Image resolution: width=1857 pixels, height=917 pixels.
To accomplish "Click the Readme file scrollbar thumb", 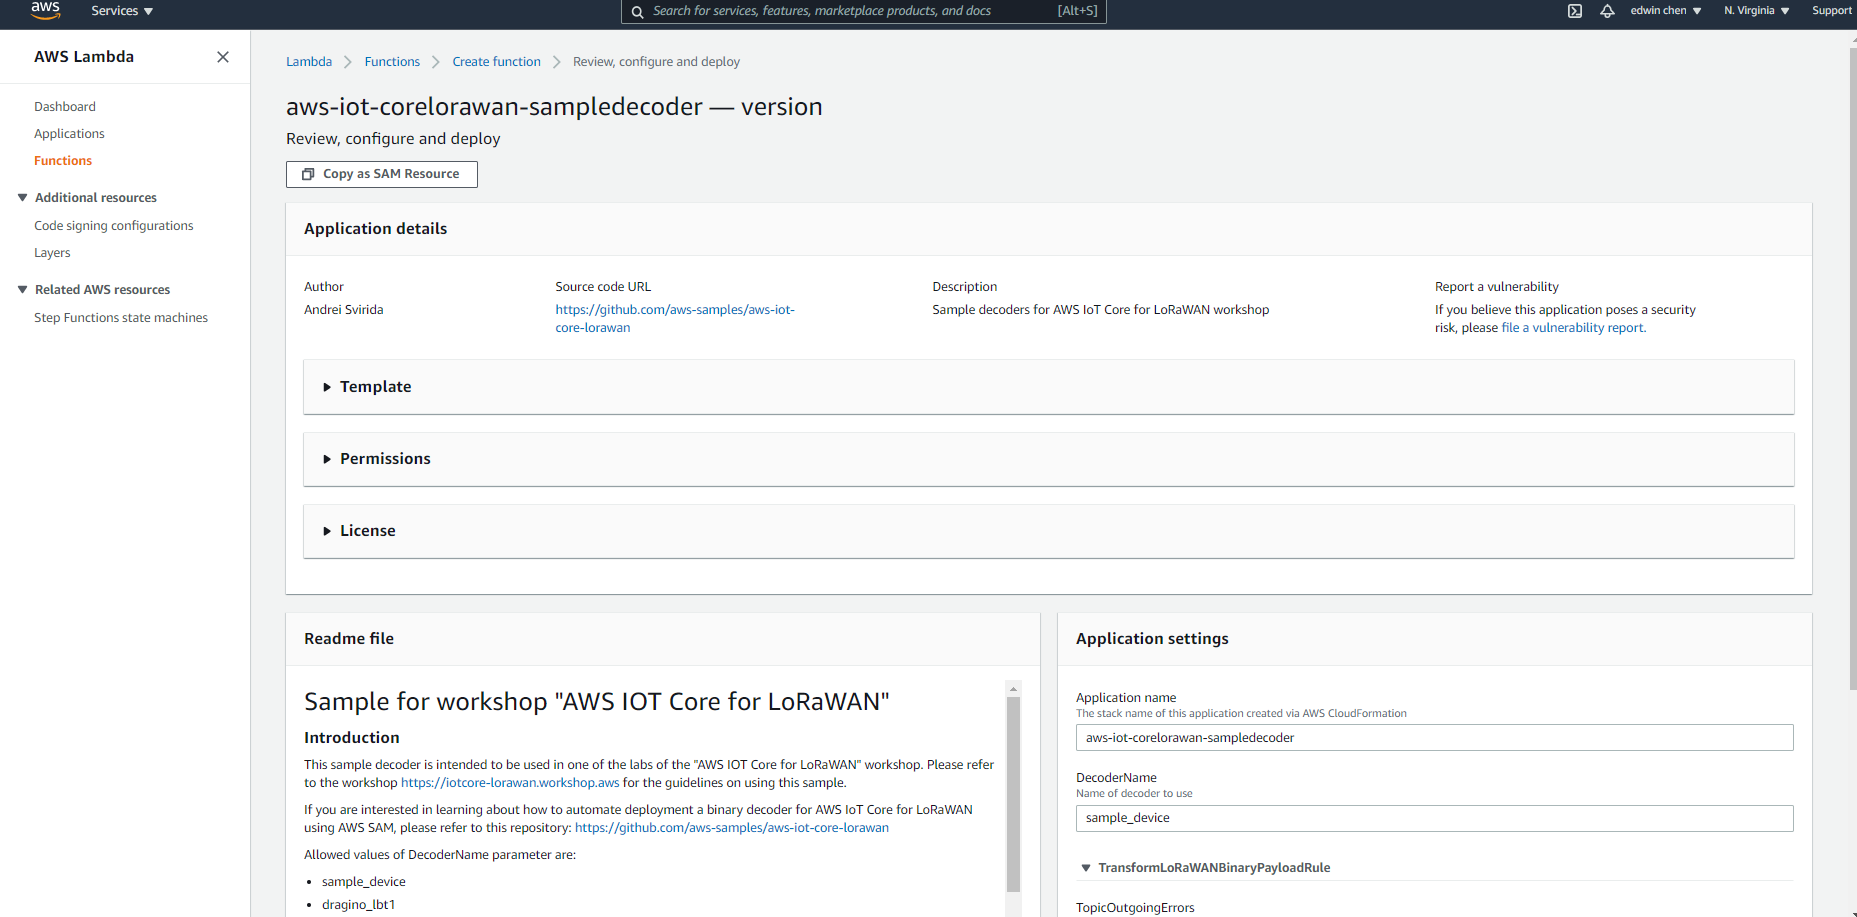I will 1013,794.
